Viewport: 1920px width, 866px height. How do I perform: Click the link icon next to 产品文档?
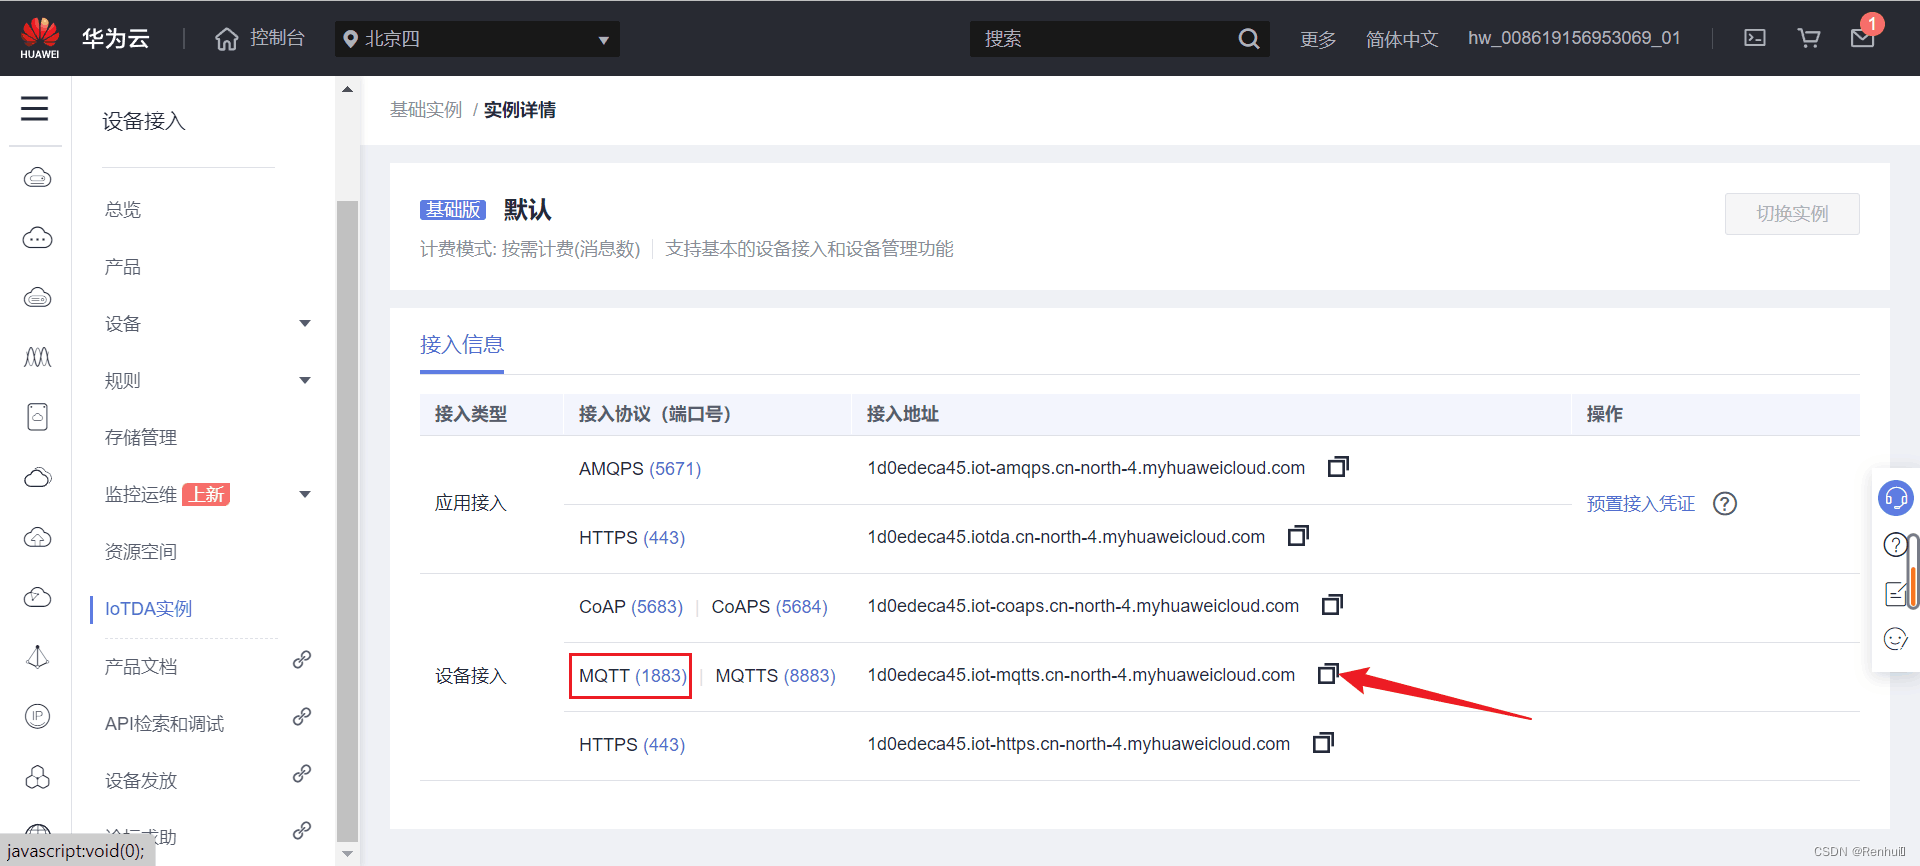pyautogui.click(x=302, y=660)
